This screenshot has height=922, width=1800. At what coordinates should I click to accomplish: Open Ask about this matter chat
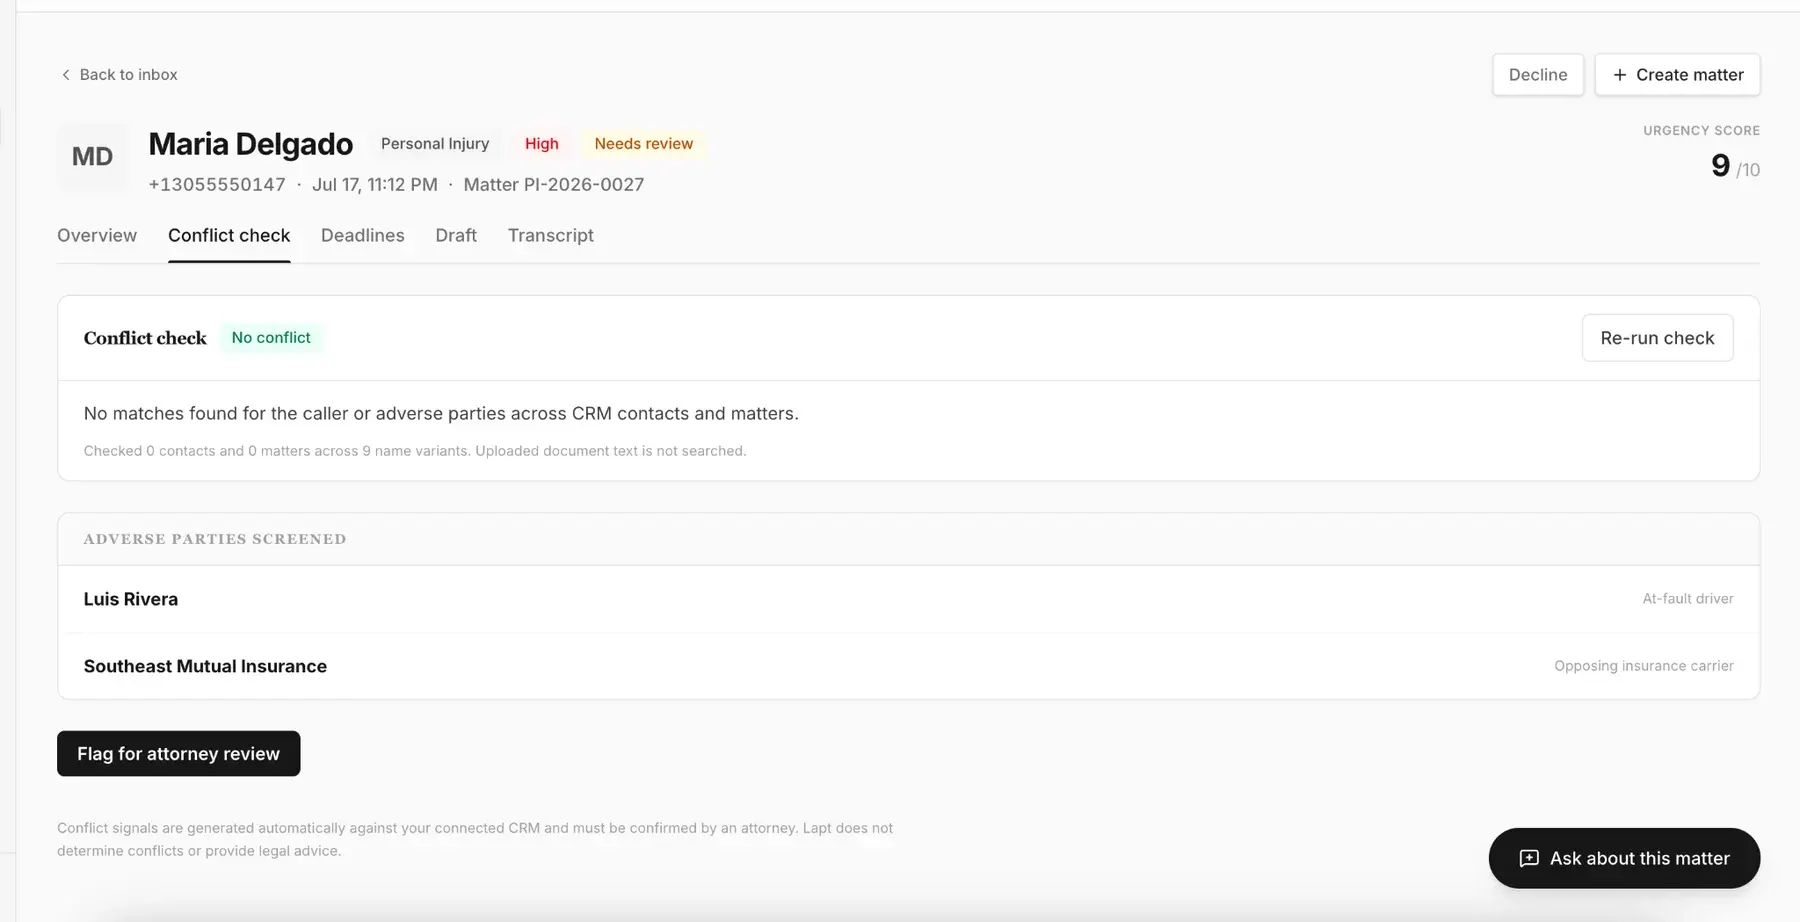tap(1624, 858)
